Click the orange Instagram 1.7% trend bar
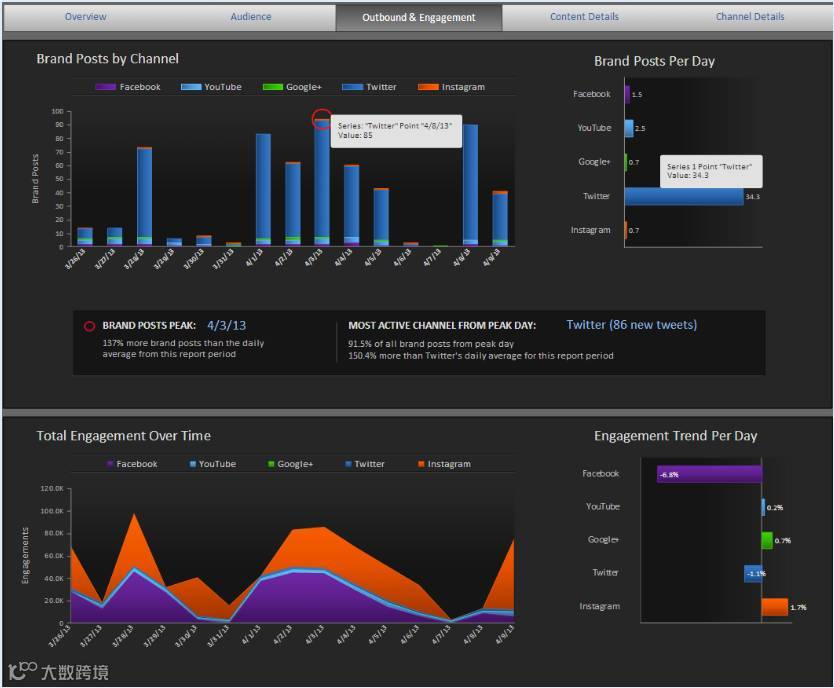Viewport: 834px width, 688px height. click(x=775, y=607)
